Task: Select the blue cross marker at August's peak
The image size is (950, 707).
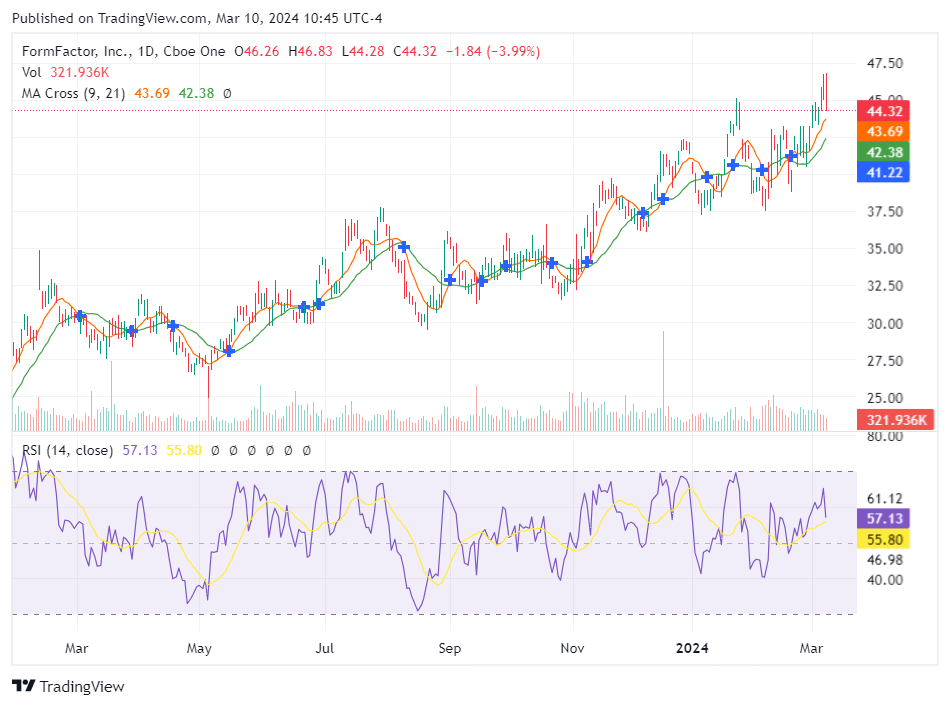Action: pos(403,246)
